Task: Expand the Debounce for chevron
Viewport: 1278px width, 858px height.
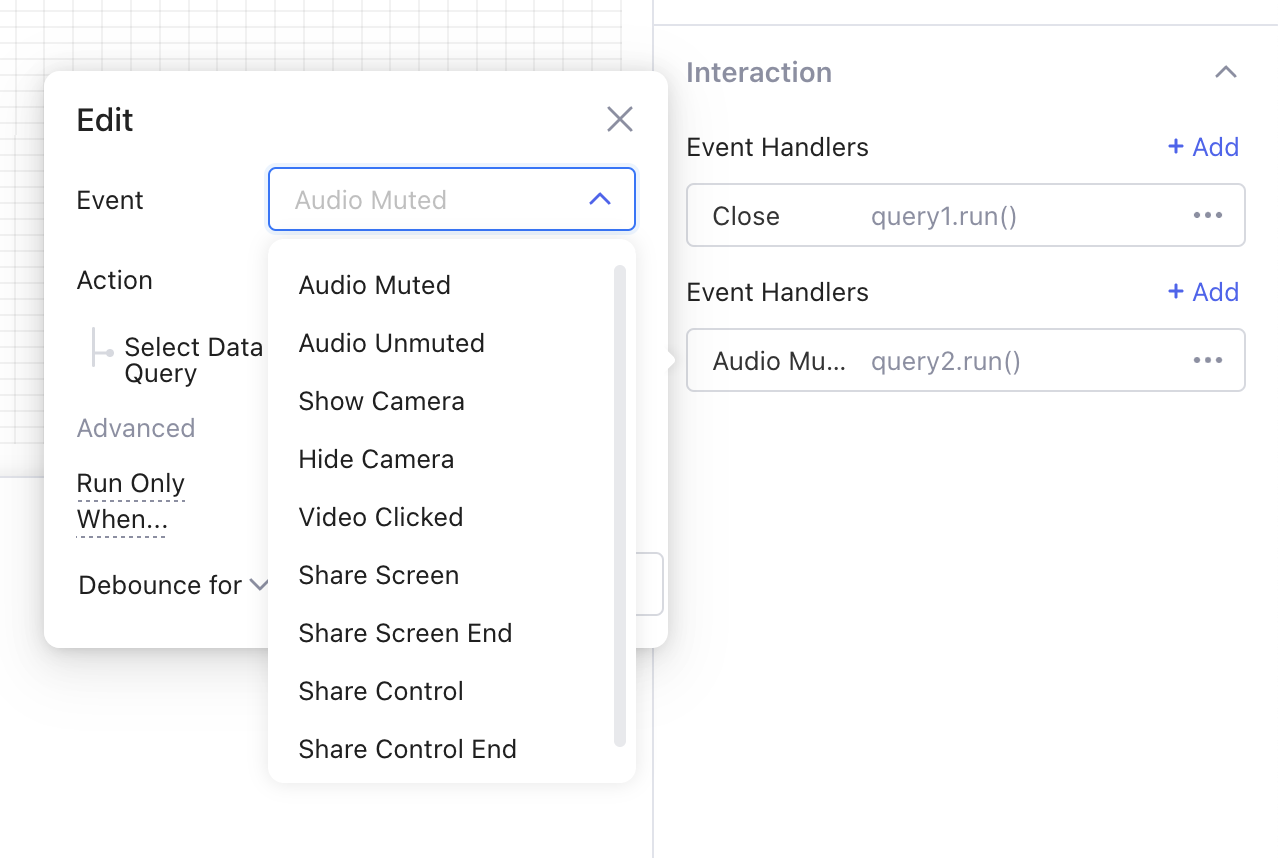Action: [259, 584]
